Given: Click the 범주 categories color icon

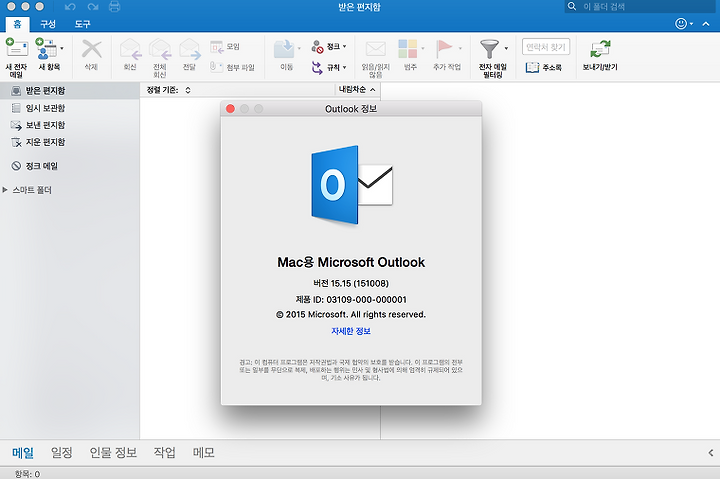Looking at the screenshot, I should pyautogui.click(x=408, y=49).
